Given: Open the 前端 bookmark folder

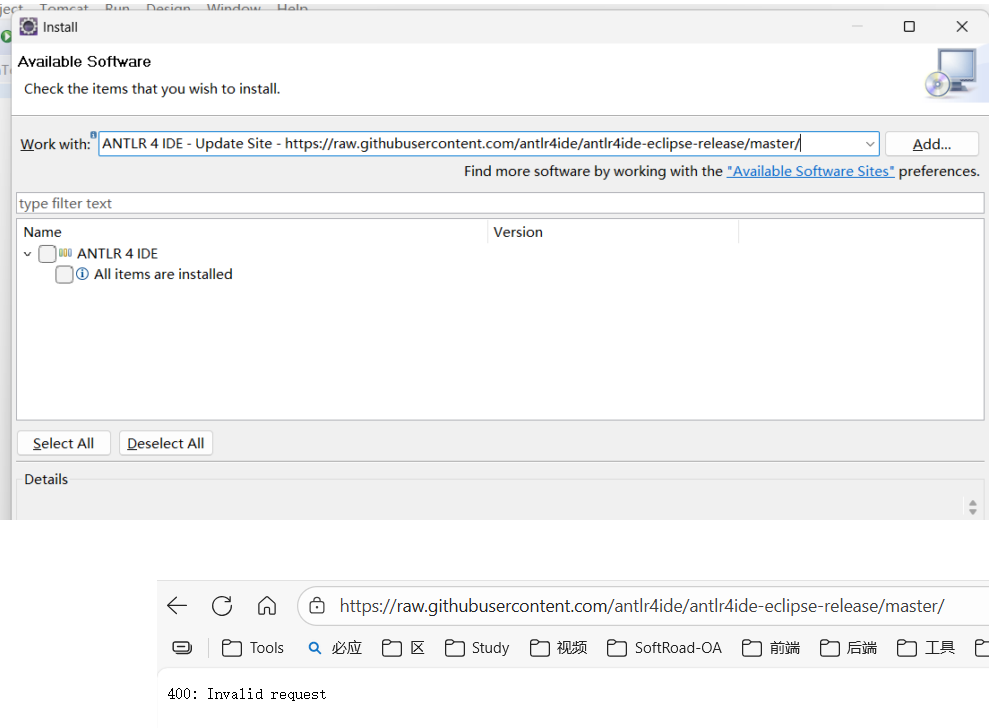Looking at the screenshot, I should click(771, 648).
